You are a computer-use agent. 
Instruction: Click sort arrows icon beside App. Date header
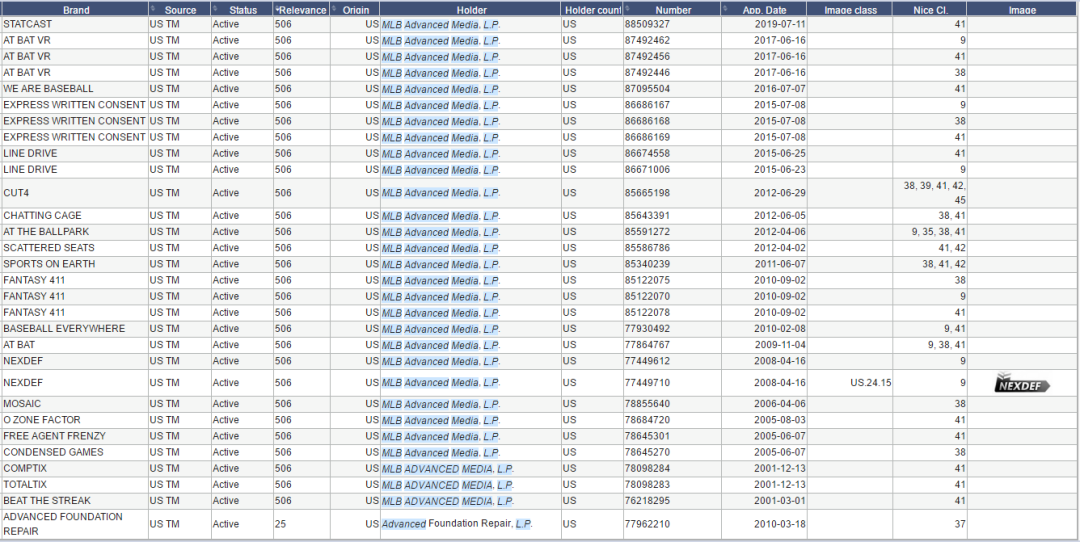[x=725, y=8]
